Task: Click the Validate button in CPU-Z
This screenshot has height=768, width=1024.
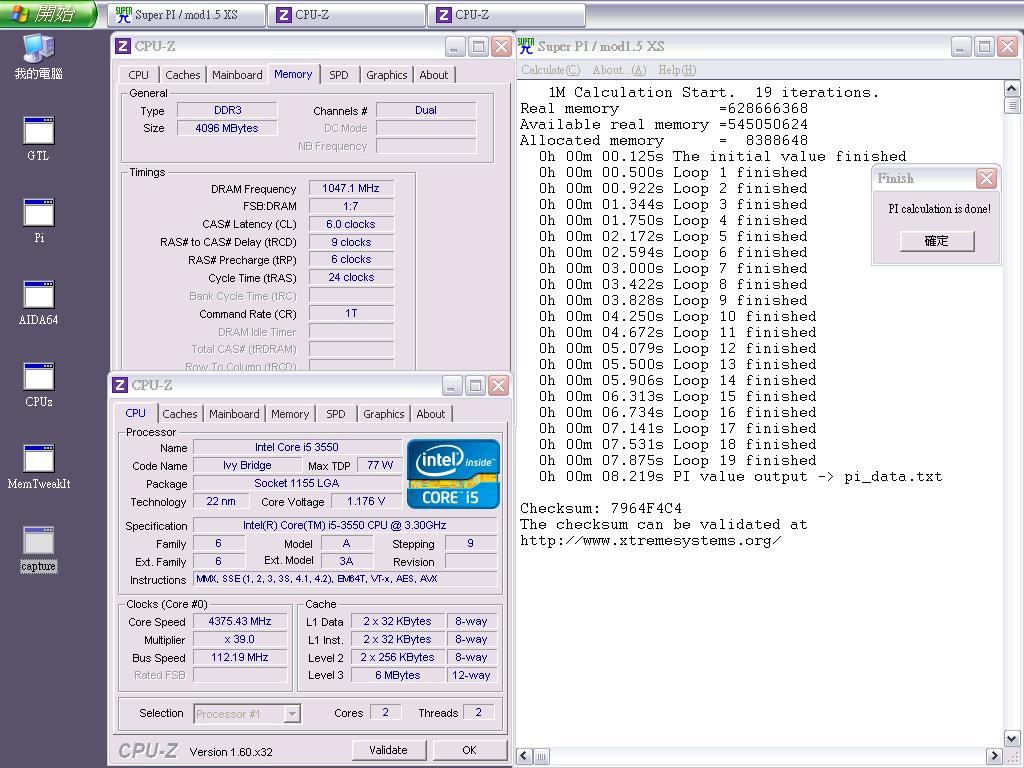Action: click(389, 750)
